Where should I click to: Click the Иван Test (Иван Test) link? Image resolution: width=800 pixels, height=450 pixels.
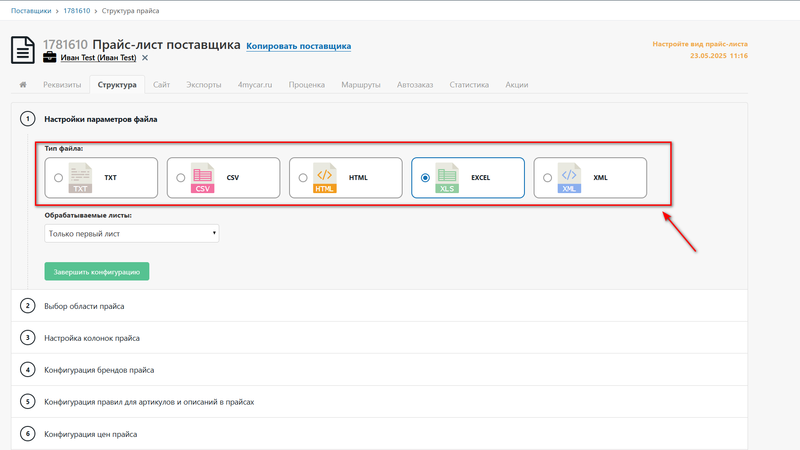tap(98, 58)
